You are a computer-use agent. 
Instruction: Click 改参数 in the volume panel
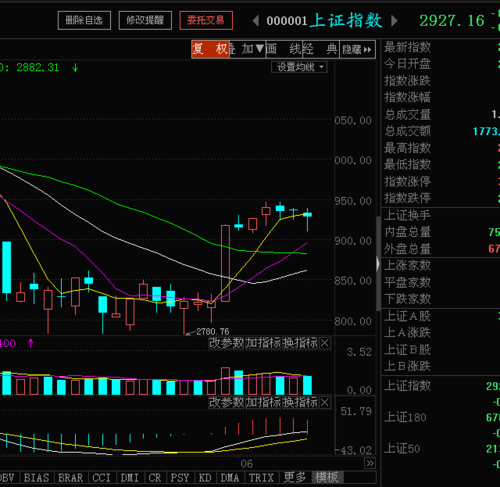[x=226, y=343]
